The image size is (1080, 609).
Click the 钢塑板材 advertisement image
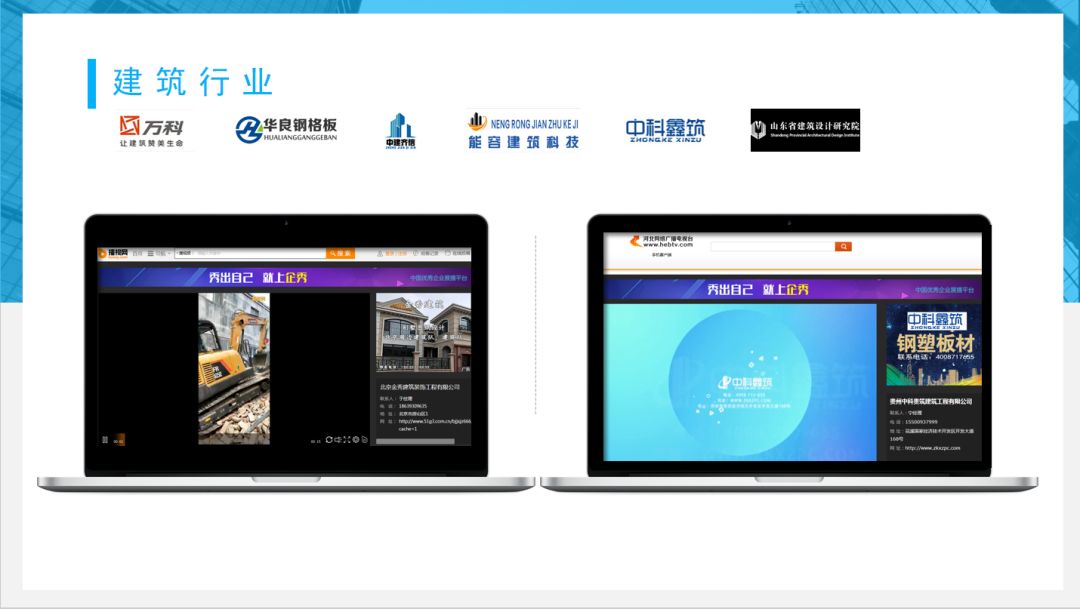[x=933, y=344]
